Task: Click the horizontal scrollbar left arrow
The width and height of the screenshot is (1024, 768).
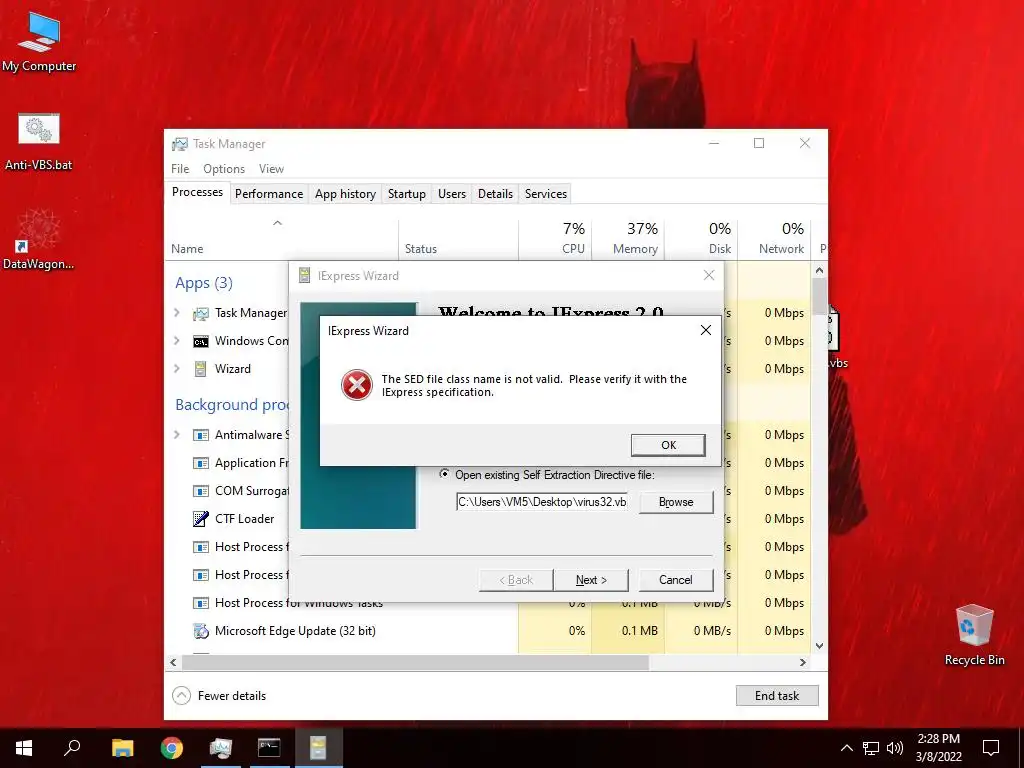Action: point(173,662)
